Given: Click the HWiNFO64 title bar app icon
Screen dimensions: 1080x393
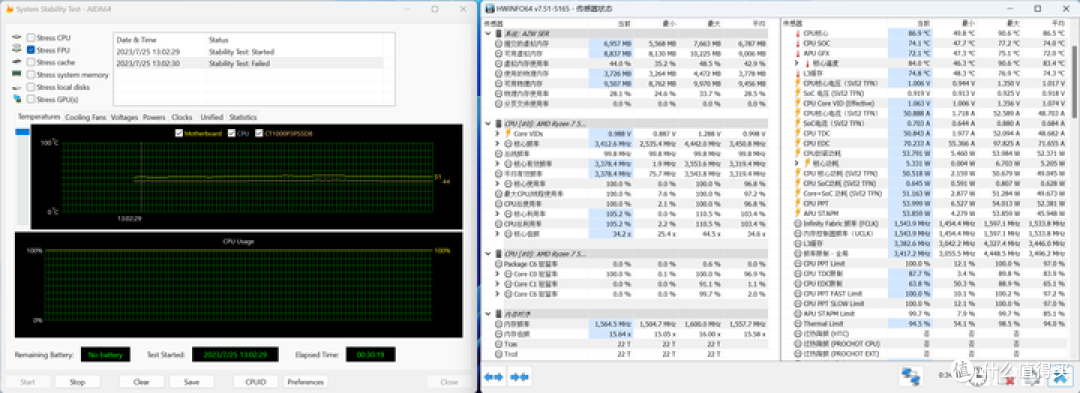Looking at the screenshot, I should 490,9.
